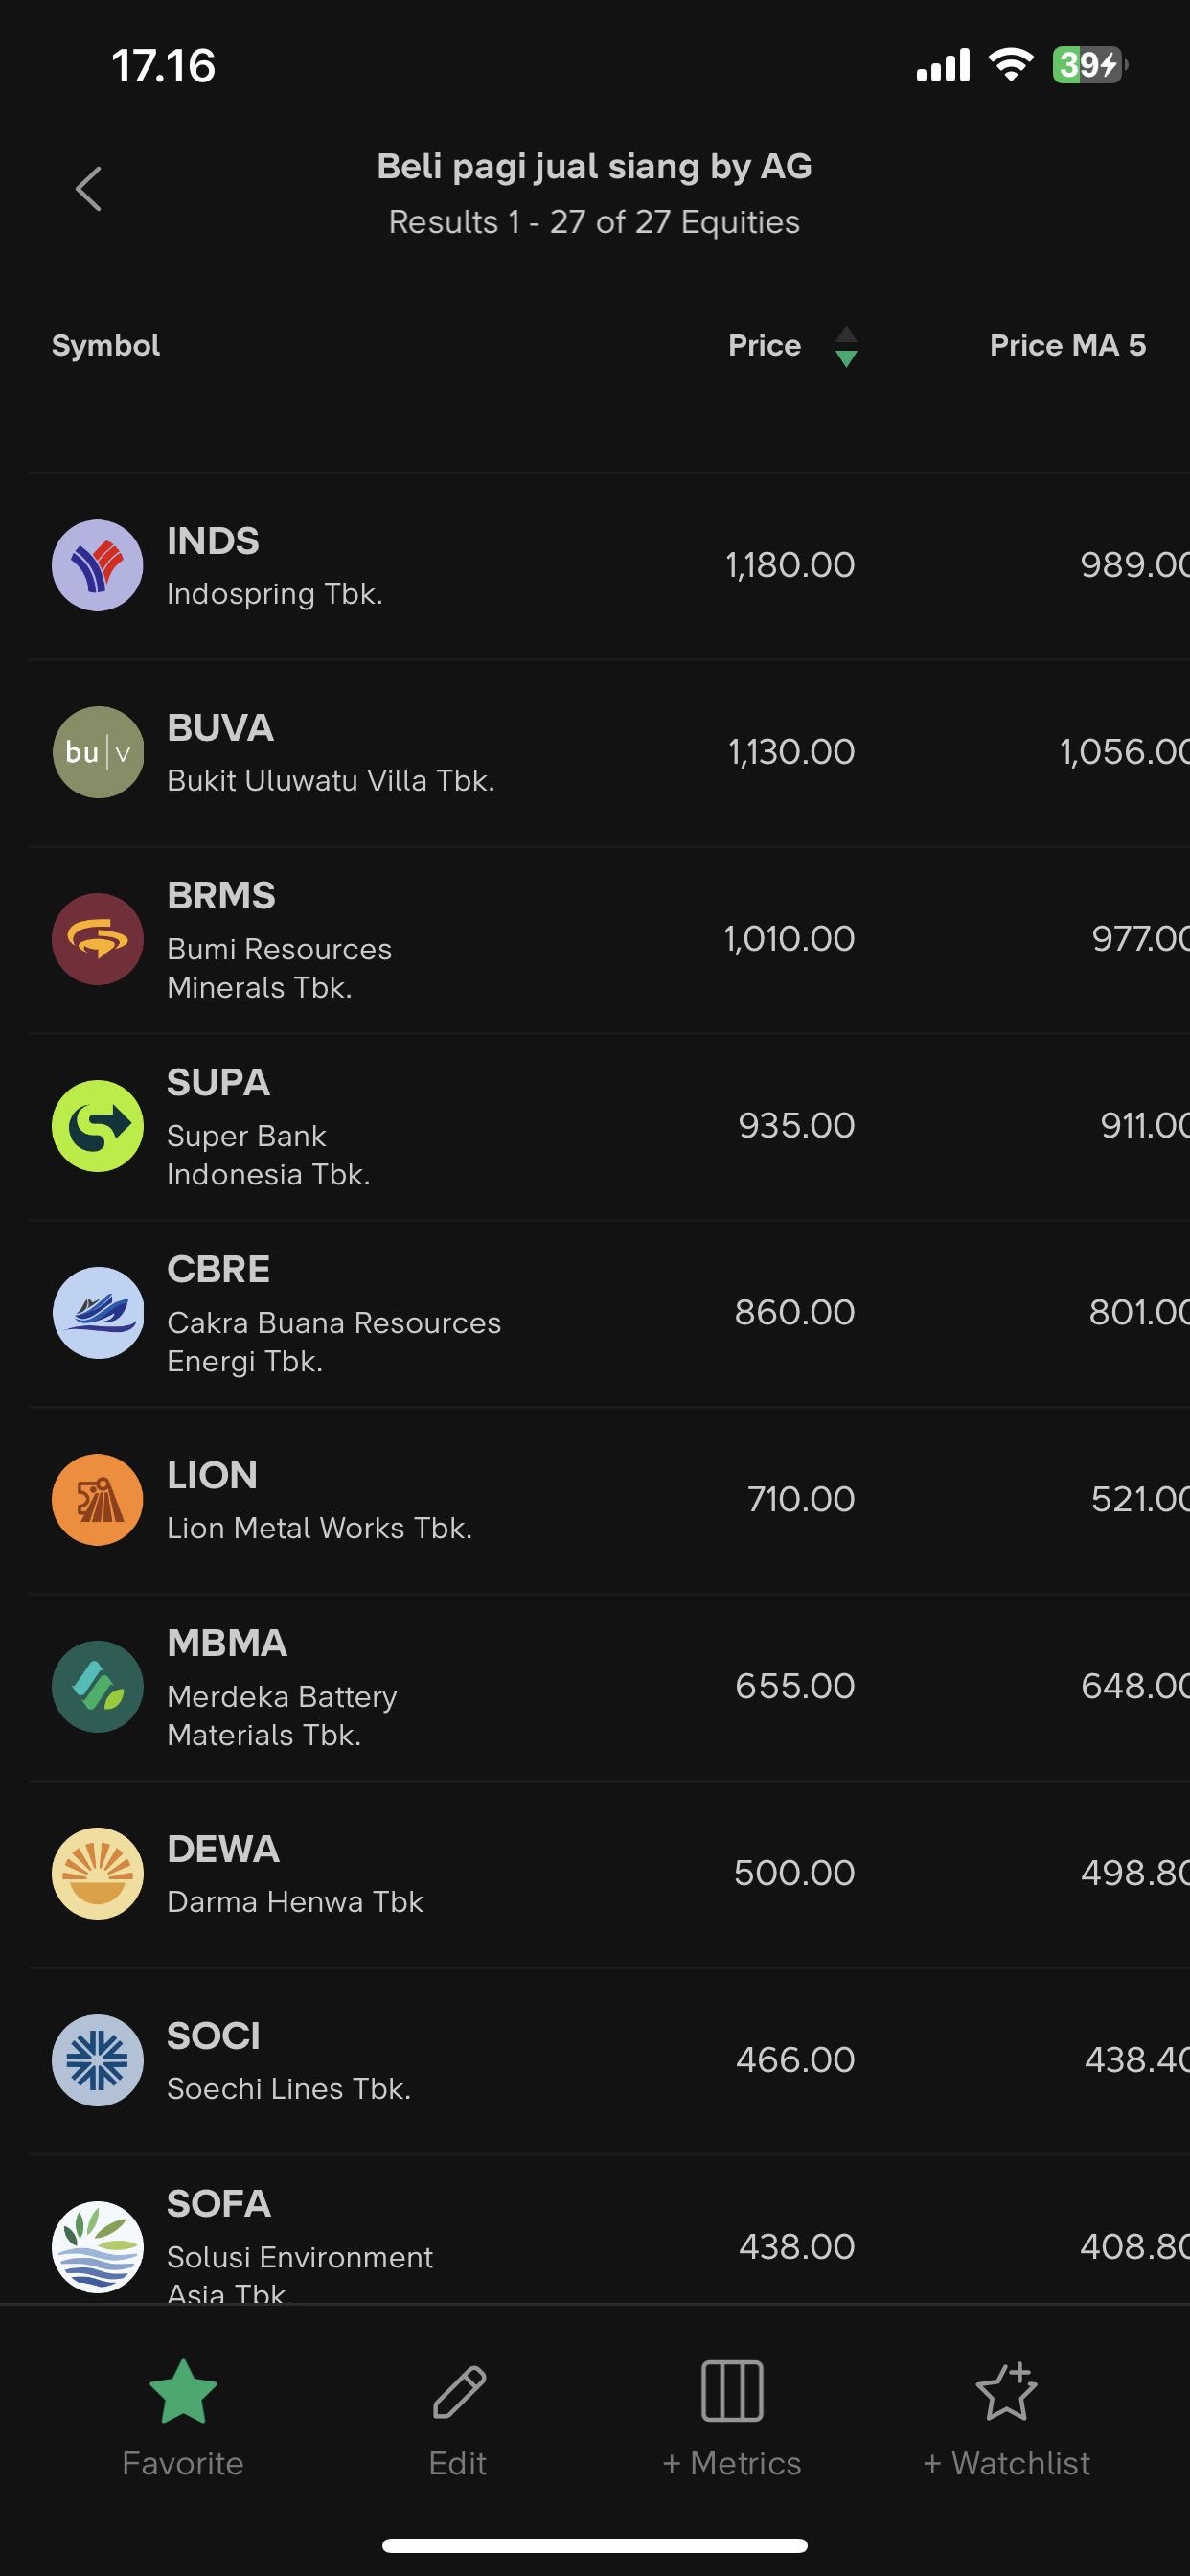The width and height of the screenshot is (1190, 2576).
Task: Select the CBRE ship logo
Action: 97,1313
